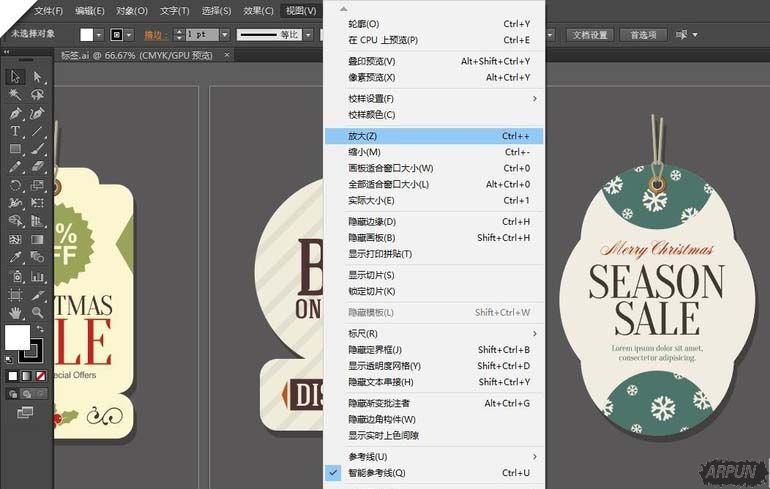
Task: Open stroke color dropdown in control bar
Action: [x=129, y=35]
